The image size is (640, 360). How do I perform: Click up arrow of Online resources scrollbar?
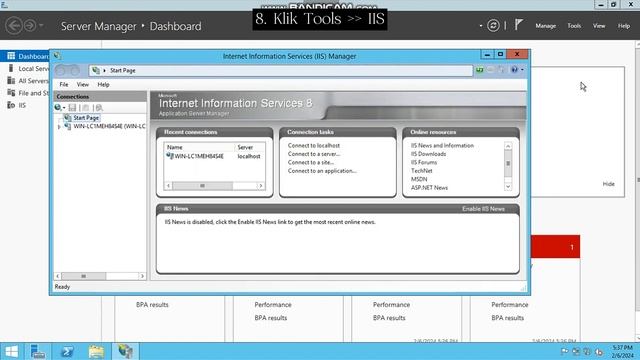[508, 146]
